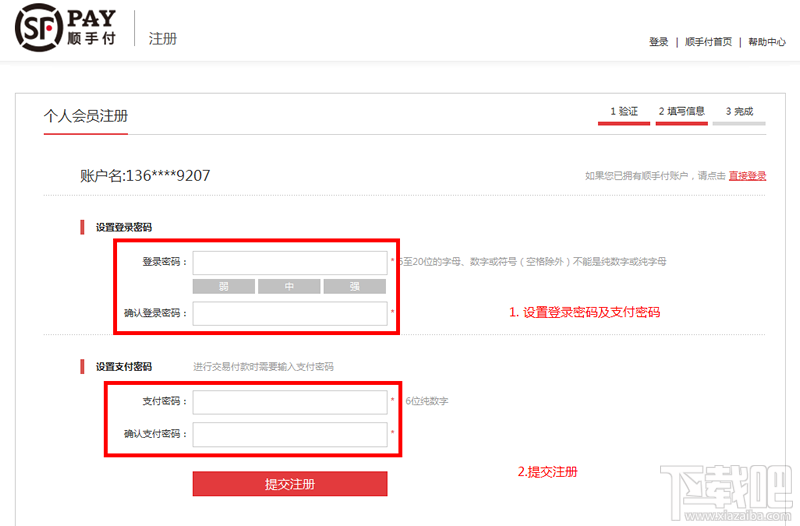Click the 个人会员注册 heading
This screenshot has width=800, height=526.
click(86, 116)
